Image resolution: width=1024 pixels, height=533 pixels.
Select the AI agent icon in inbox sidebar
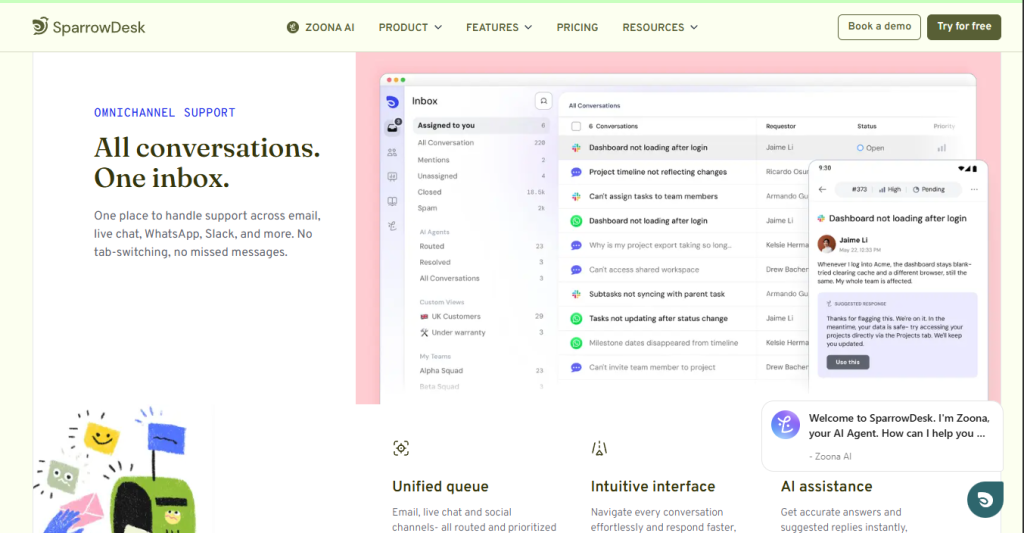(392, 226)
